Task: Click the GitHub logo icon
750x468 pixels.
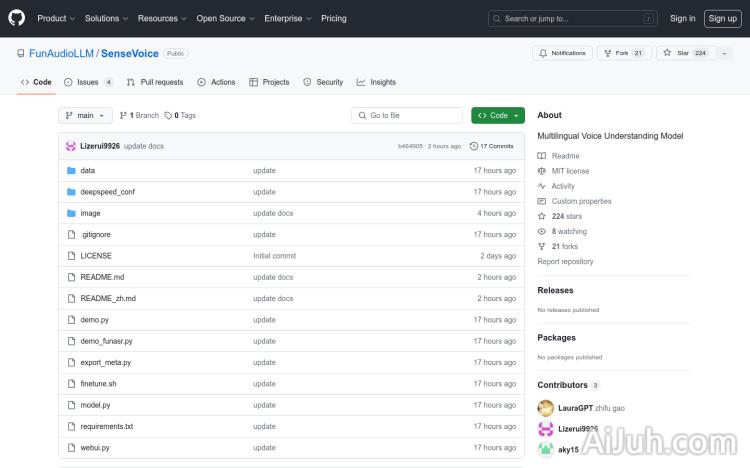Action: (x=19, y=18)
